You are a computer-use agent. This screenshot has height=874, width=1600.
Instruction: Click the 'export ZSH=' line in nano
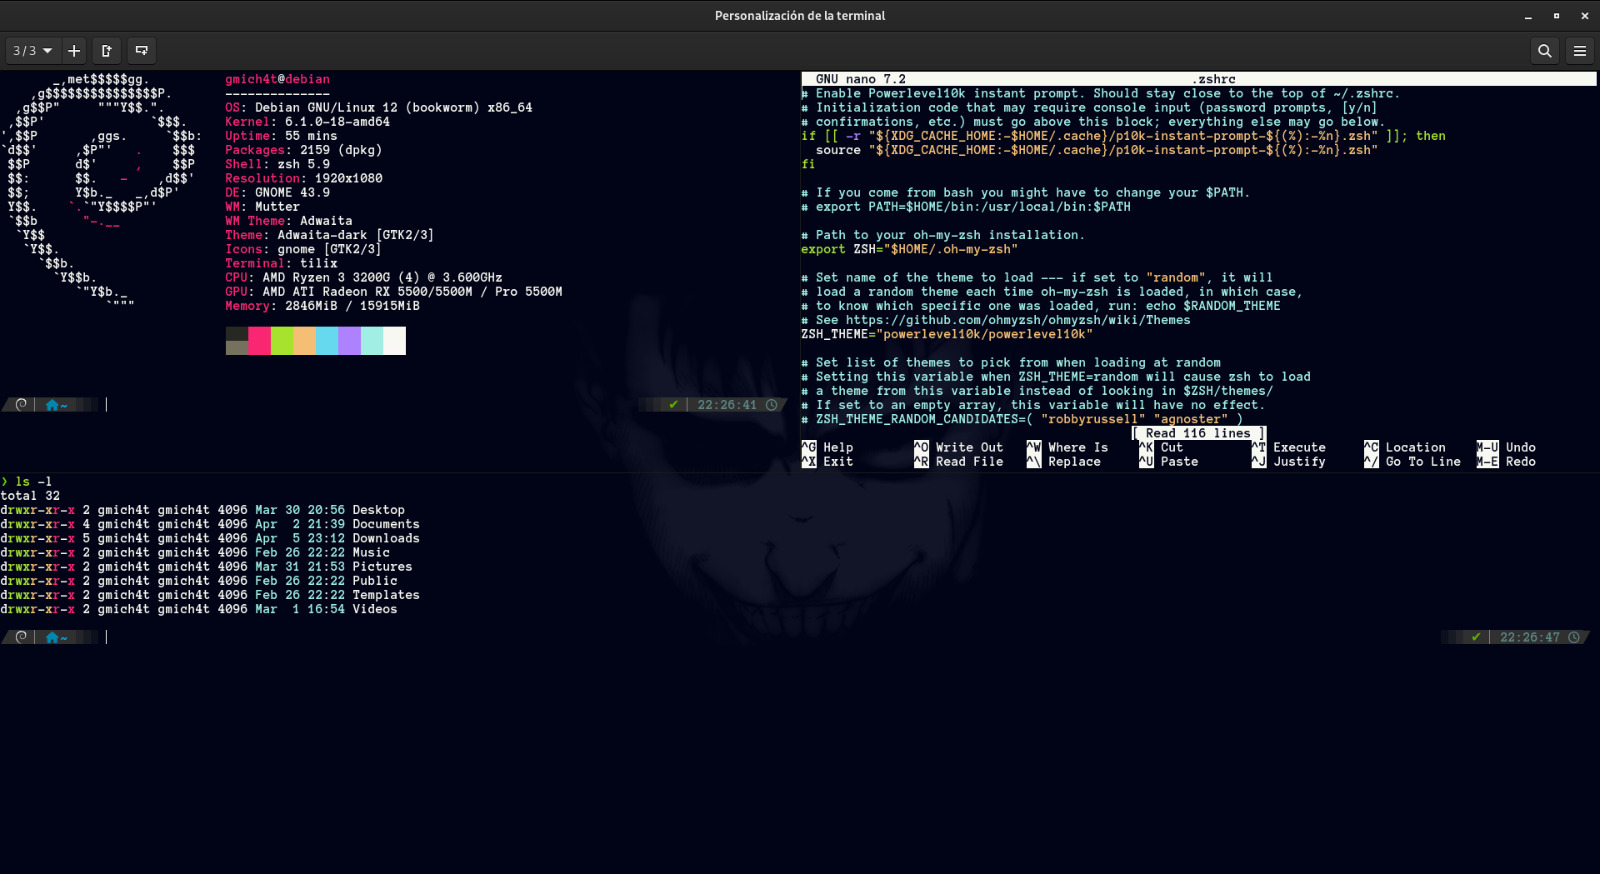tap(909, 249)
